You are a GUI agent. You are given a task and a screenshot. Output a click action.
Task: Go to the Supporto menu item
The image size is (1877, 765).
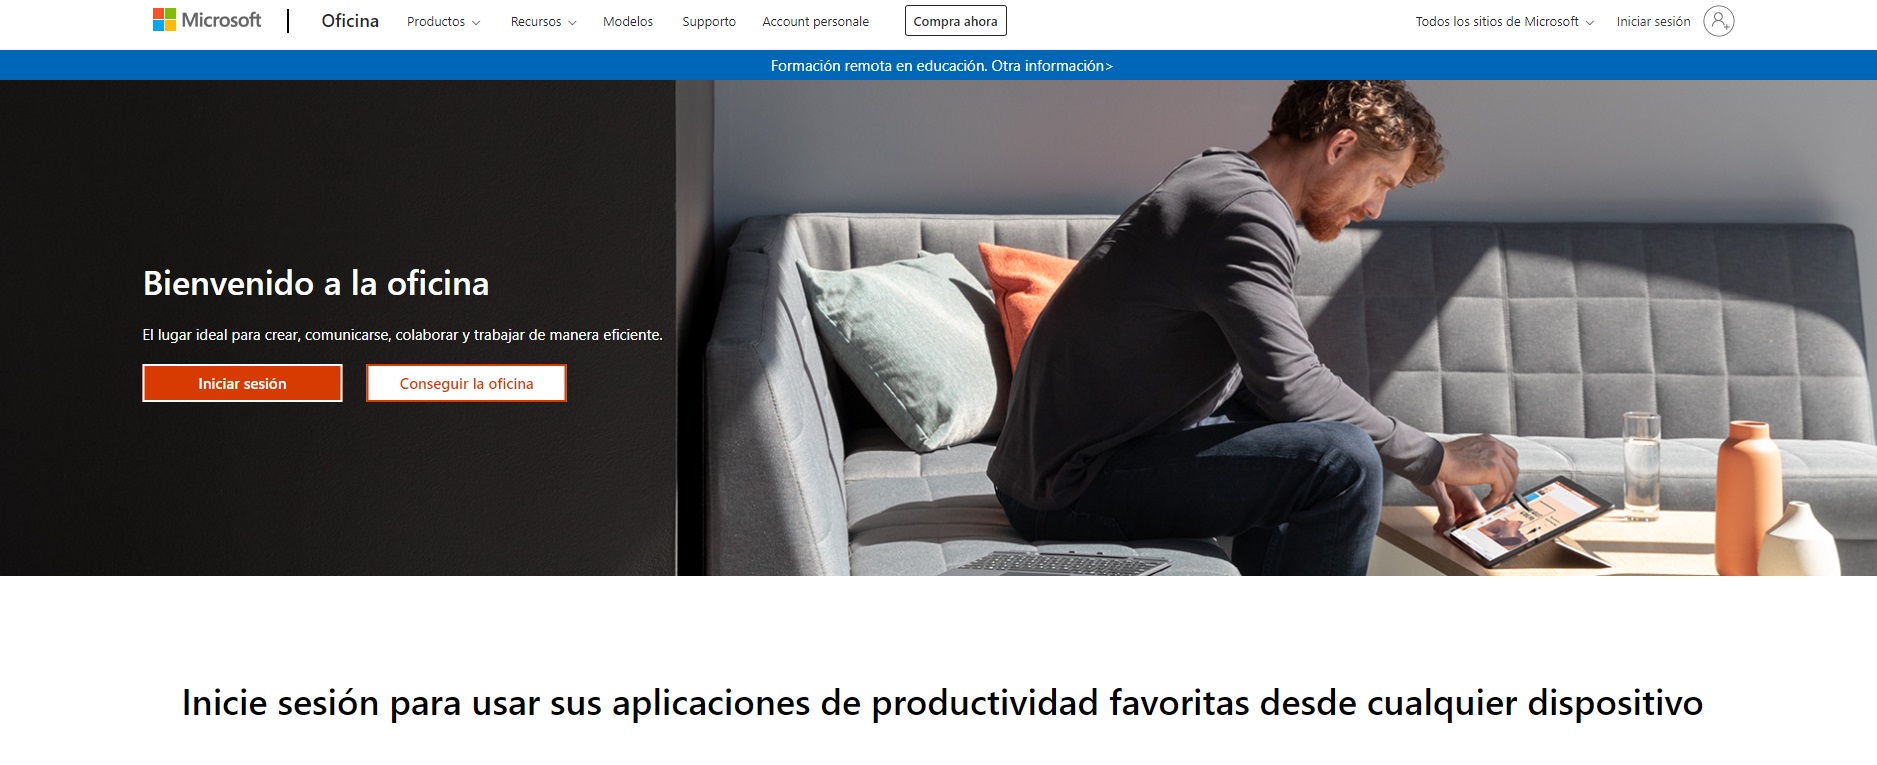709,21
